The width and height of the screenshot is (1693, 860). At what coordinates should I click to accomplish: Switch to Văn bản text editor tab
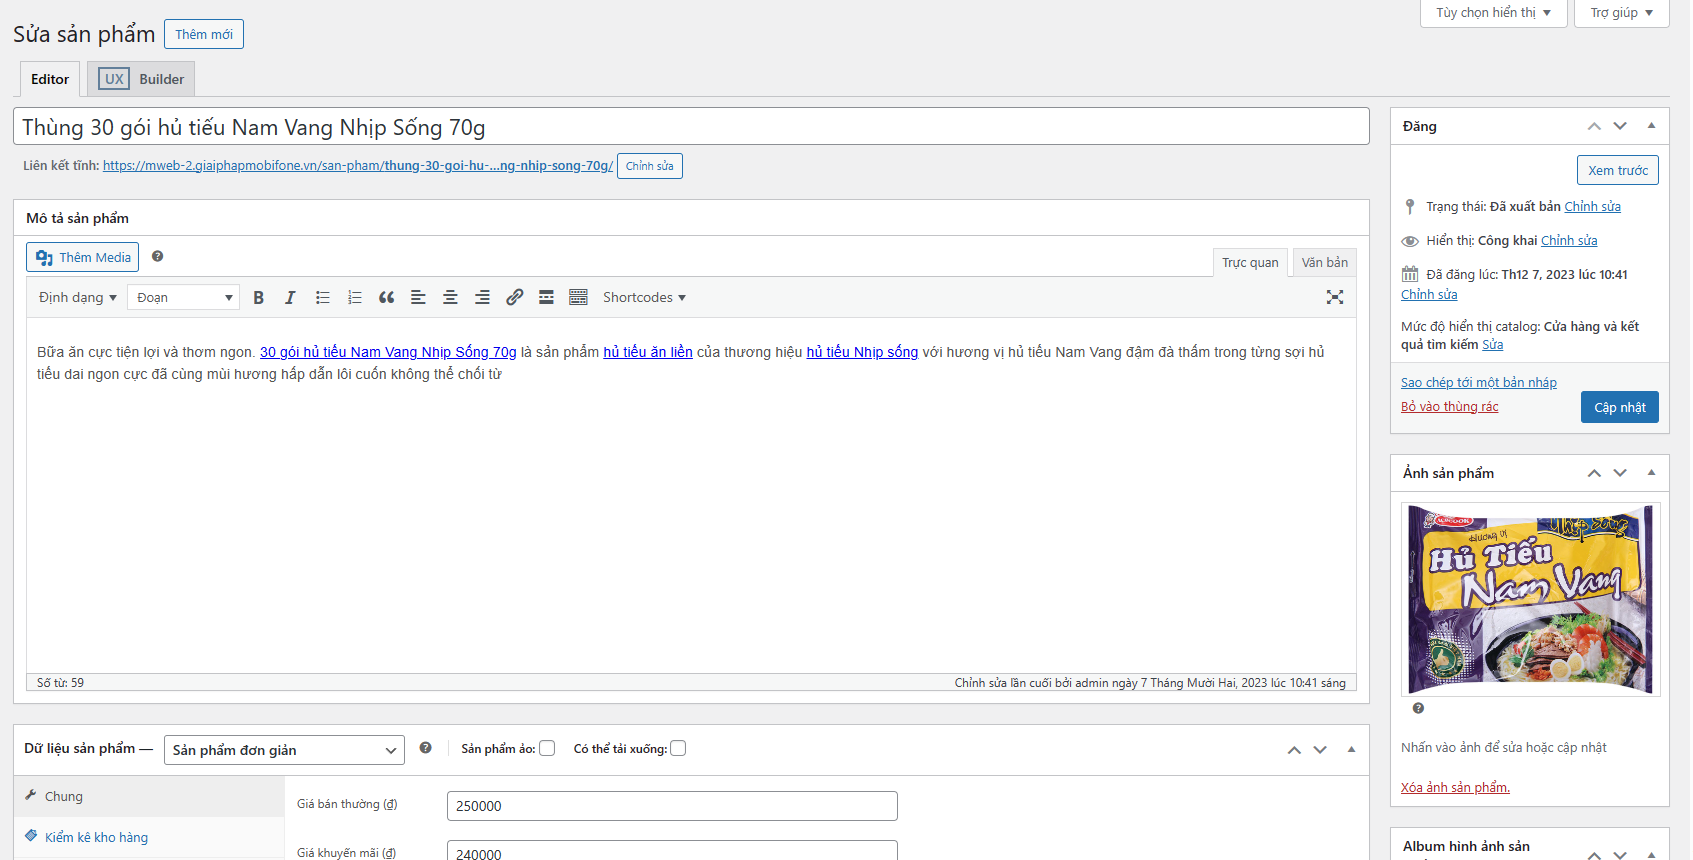(x=1324, y=262)
